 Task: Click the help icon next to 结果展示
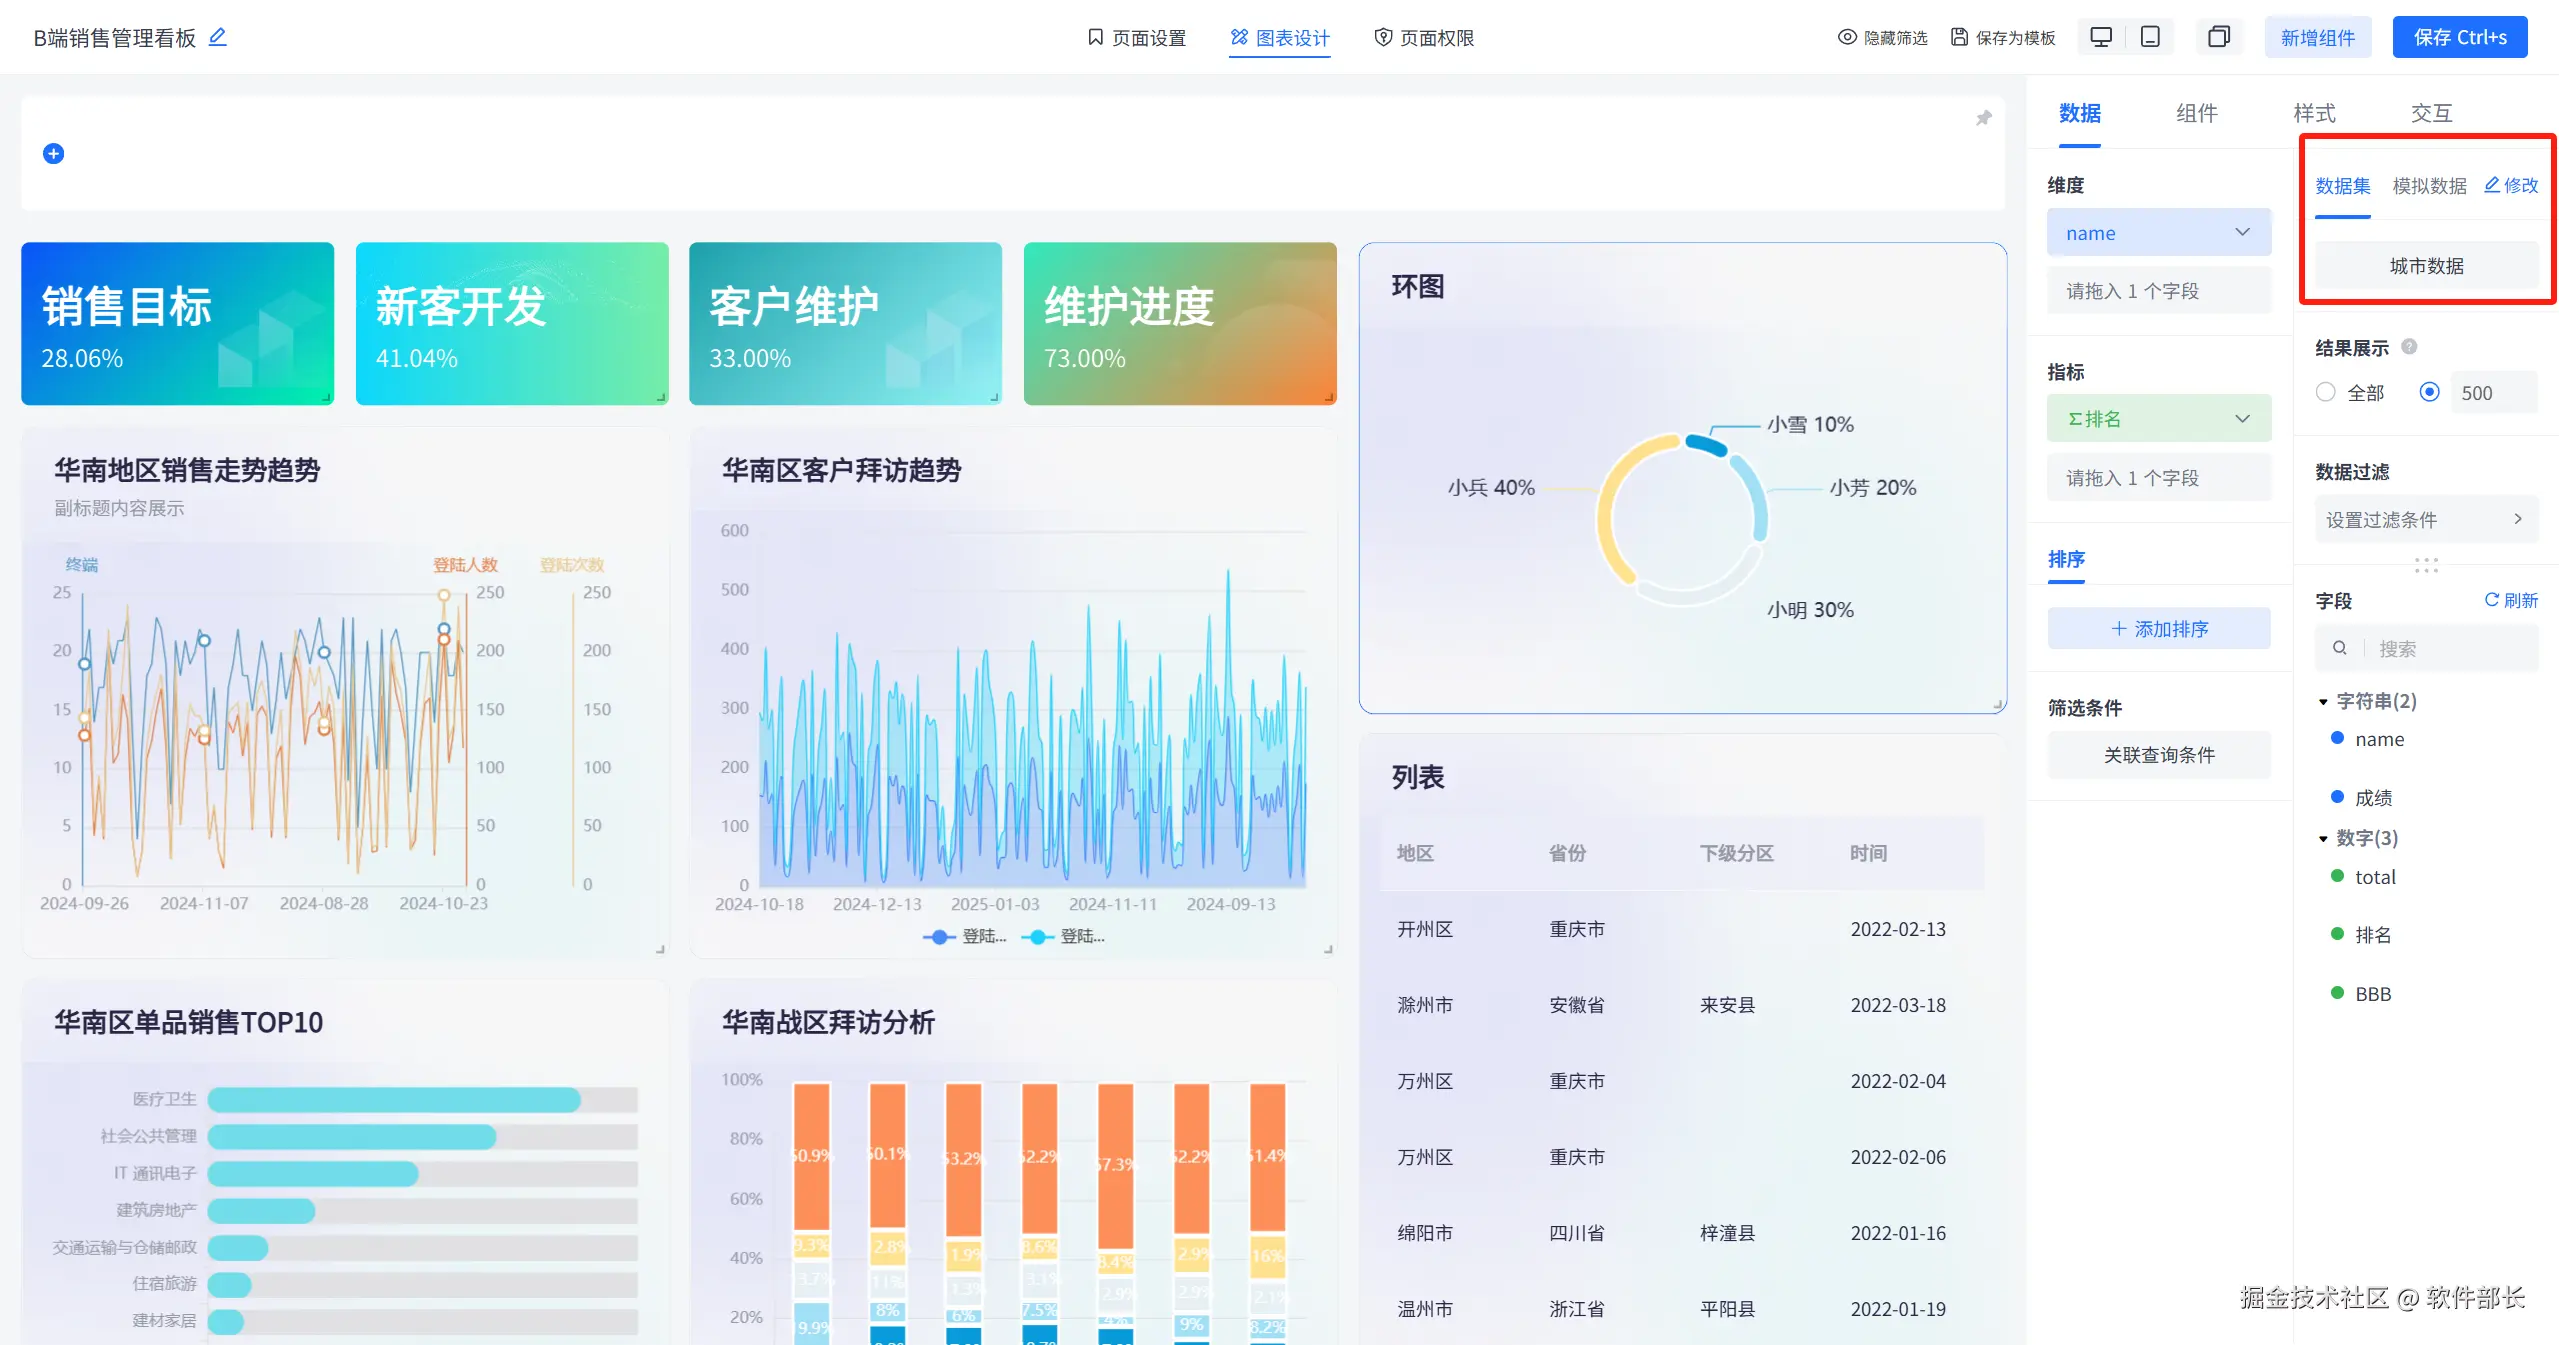pyautogui.click(x=2409, y=347)
